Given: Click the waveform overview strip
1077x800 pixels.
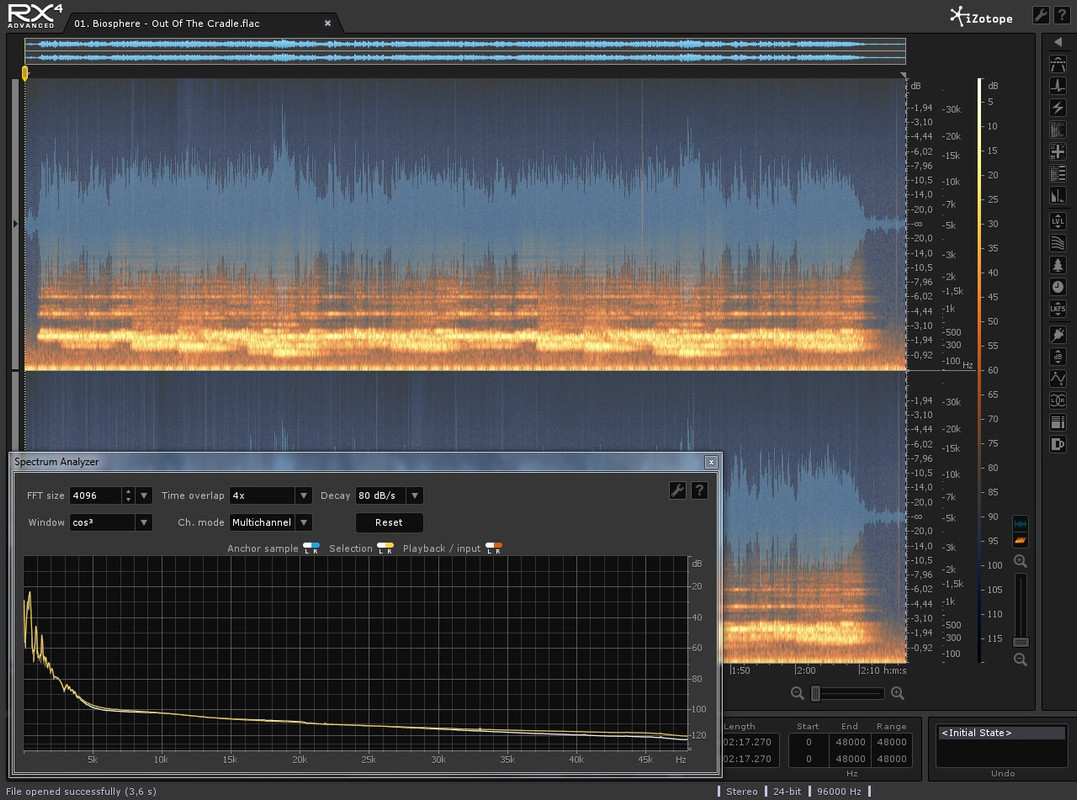Looking at the screenshot, I should (x=465, y=51).
